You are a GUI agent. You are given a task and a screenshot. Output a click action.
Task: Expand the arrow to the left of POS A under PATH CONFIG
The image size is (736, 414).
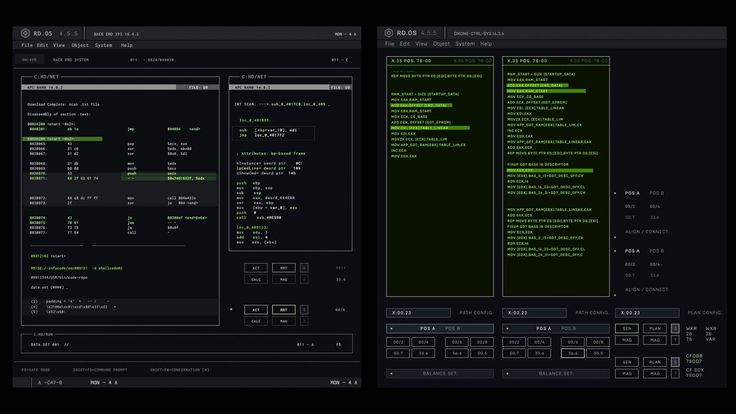(391, 328)
